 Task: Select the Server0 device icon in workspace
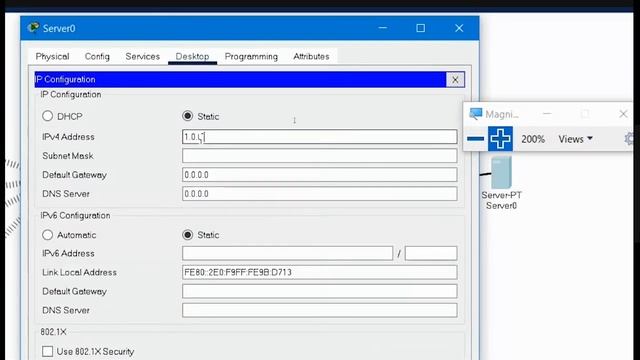[x=501, y=173]
